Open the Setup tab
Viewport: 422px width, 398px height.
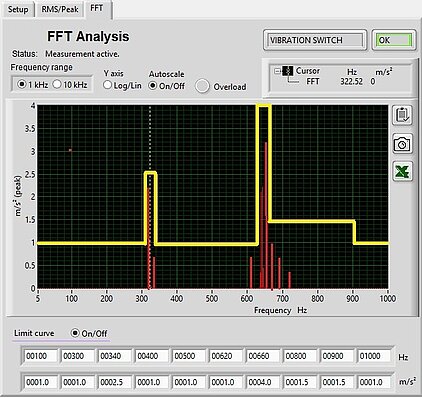tap(18, 9)
